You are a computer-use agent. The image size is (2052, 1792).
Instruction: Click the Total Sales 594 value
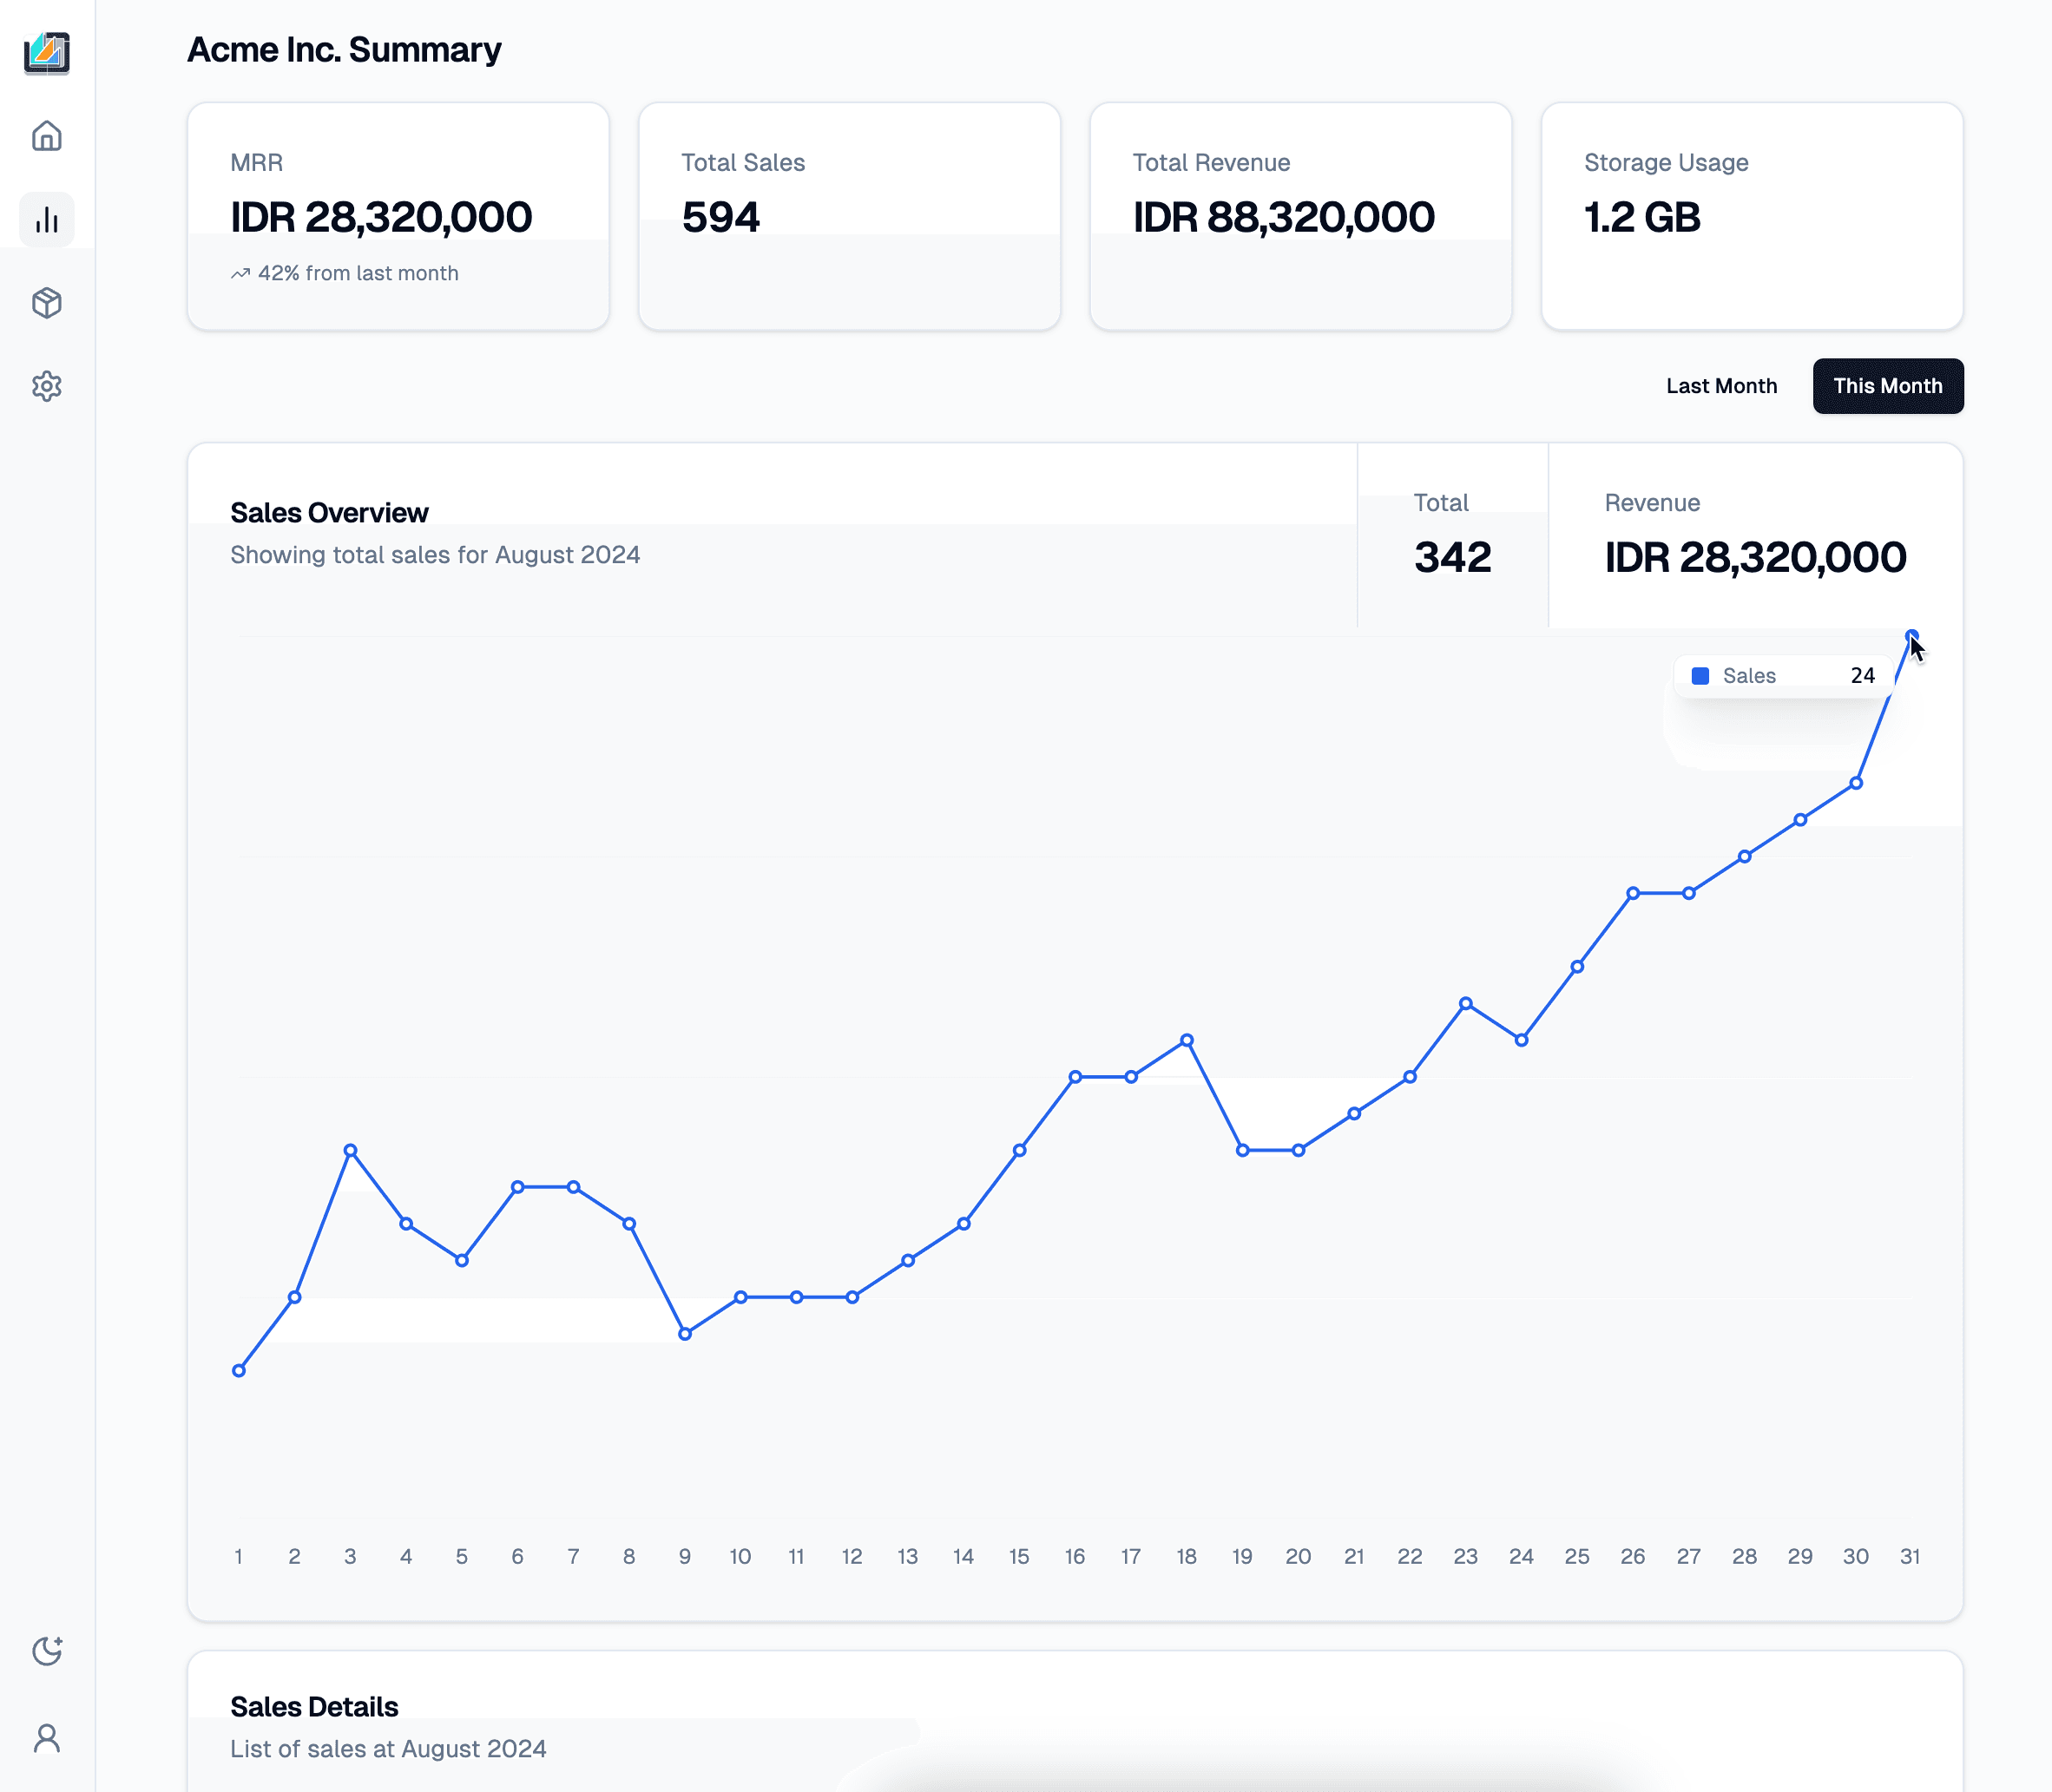[x=721, y=217]
